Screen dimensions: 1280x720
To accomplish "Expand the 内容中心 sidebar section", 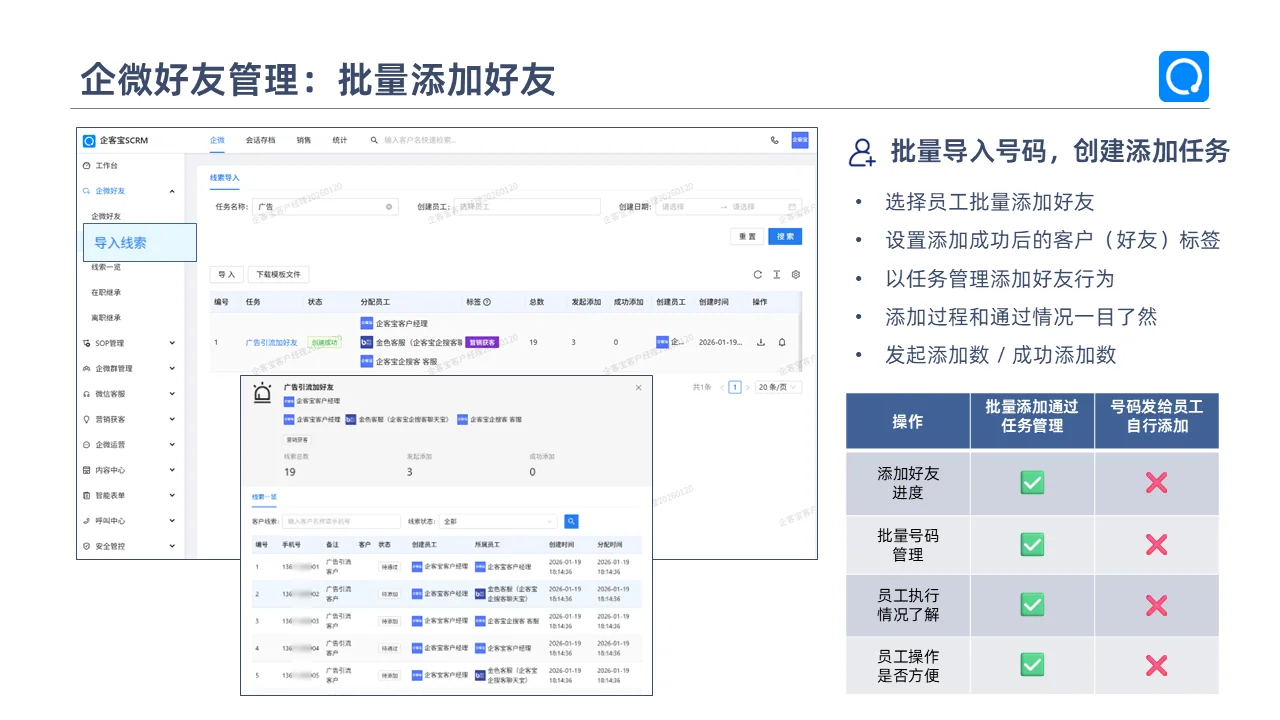I will (172, 470).
